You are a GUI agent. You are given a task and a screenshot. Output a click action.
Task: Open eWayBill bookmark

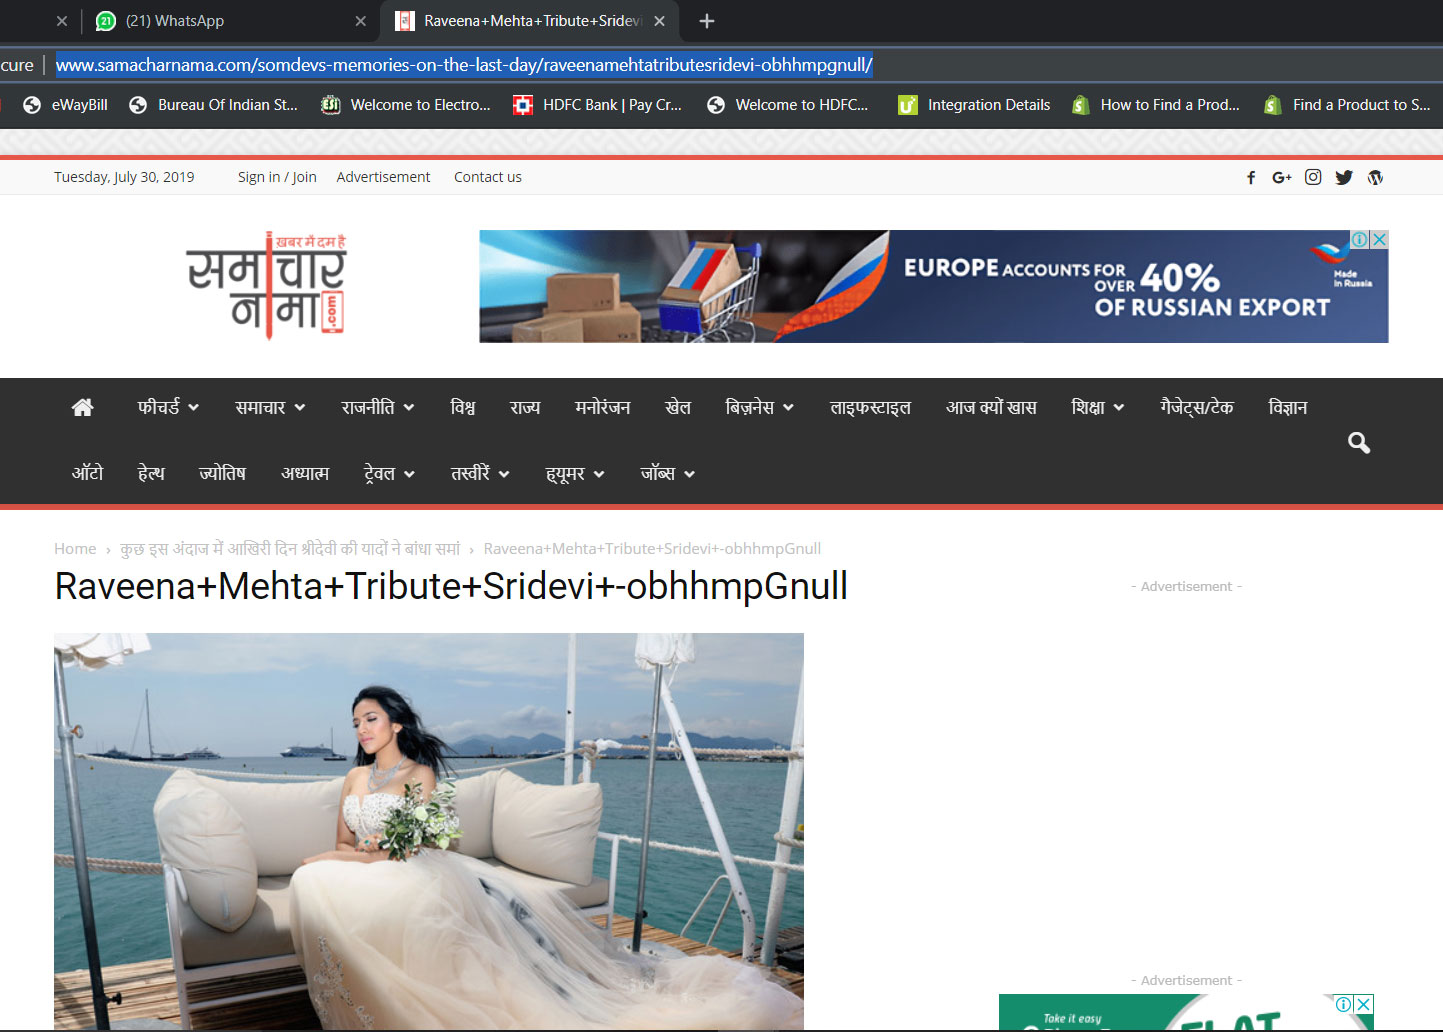tap(65, 105)
